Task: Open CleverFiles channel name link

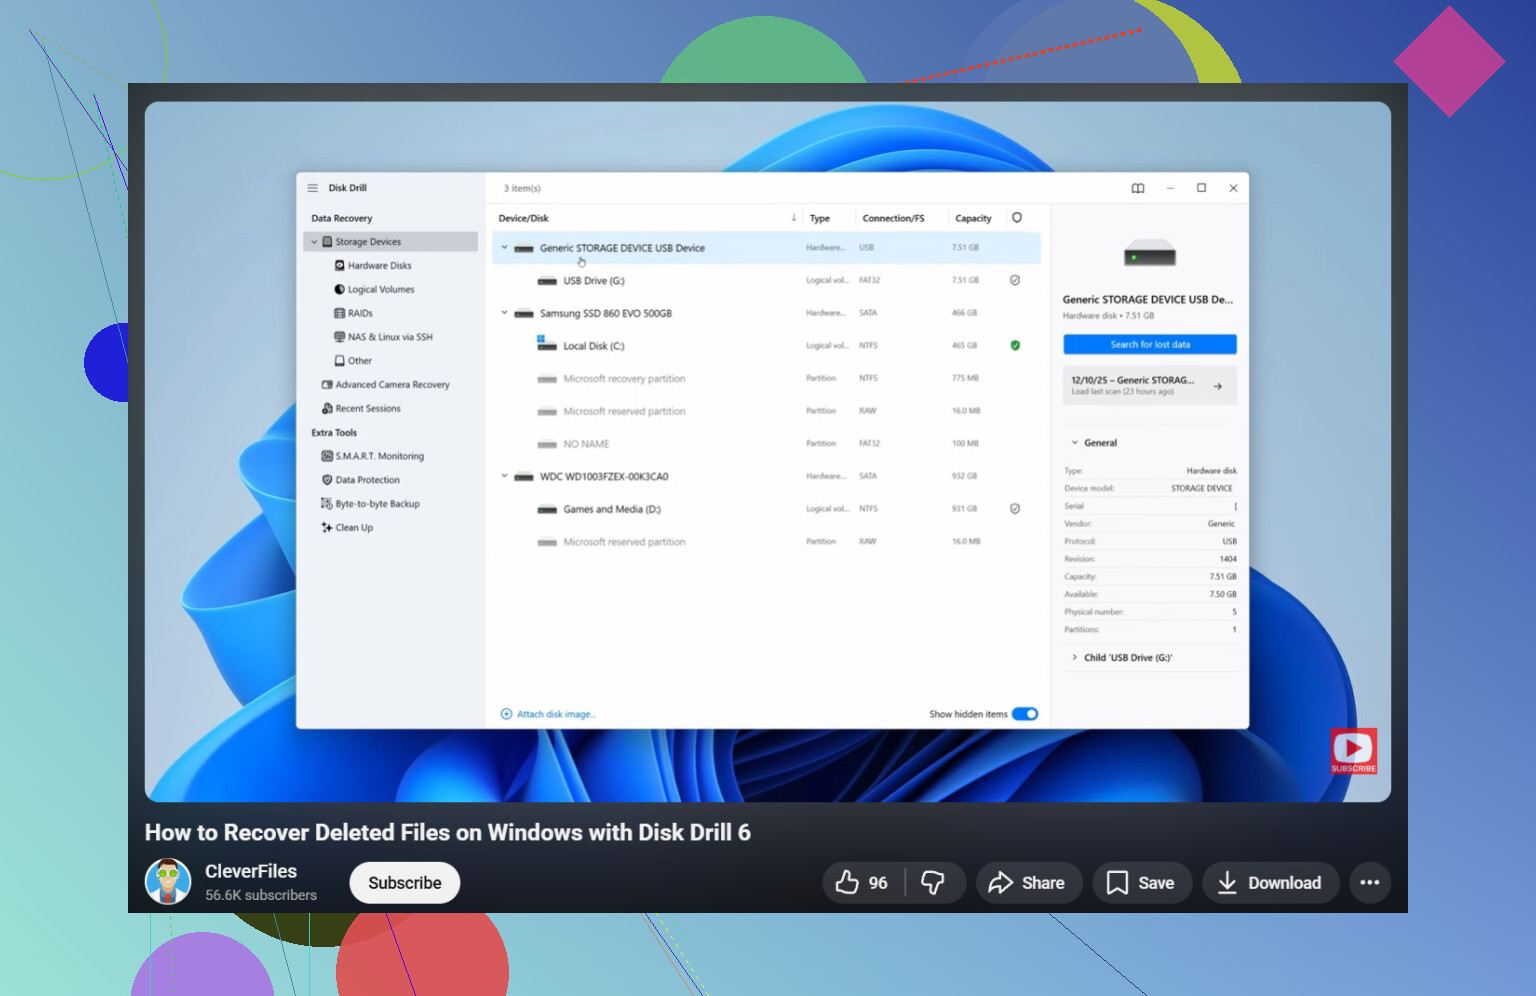Action: tap(251, 872)
